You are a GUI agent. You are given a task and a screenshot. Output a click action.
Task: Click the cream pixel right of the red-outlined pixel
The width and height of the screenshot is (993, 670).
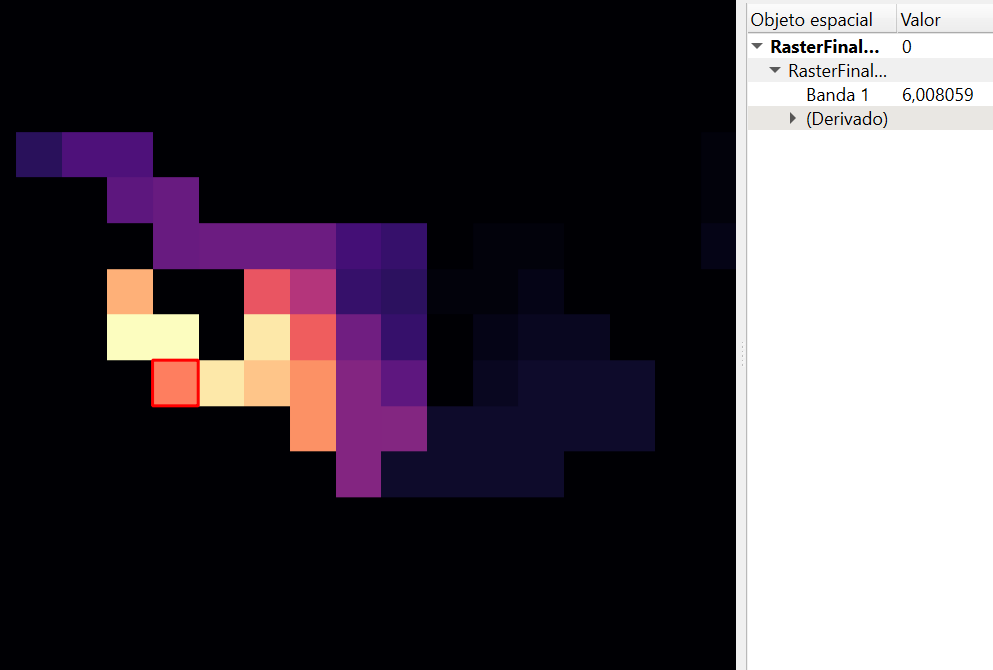click(221, 383)
